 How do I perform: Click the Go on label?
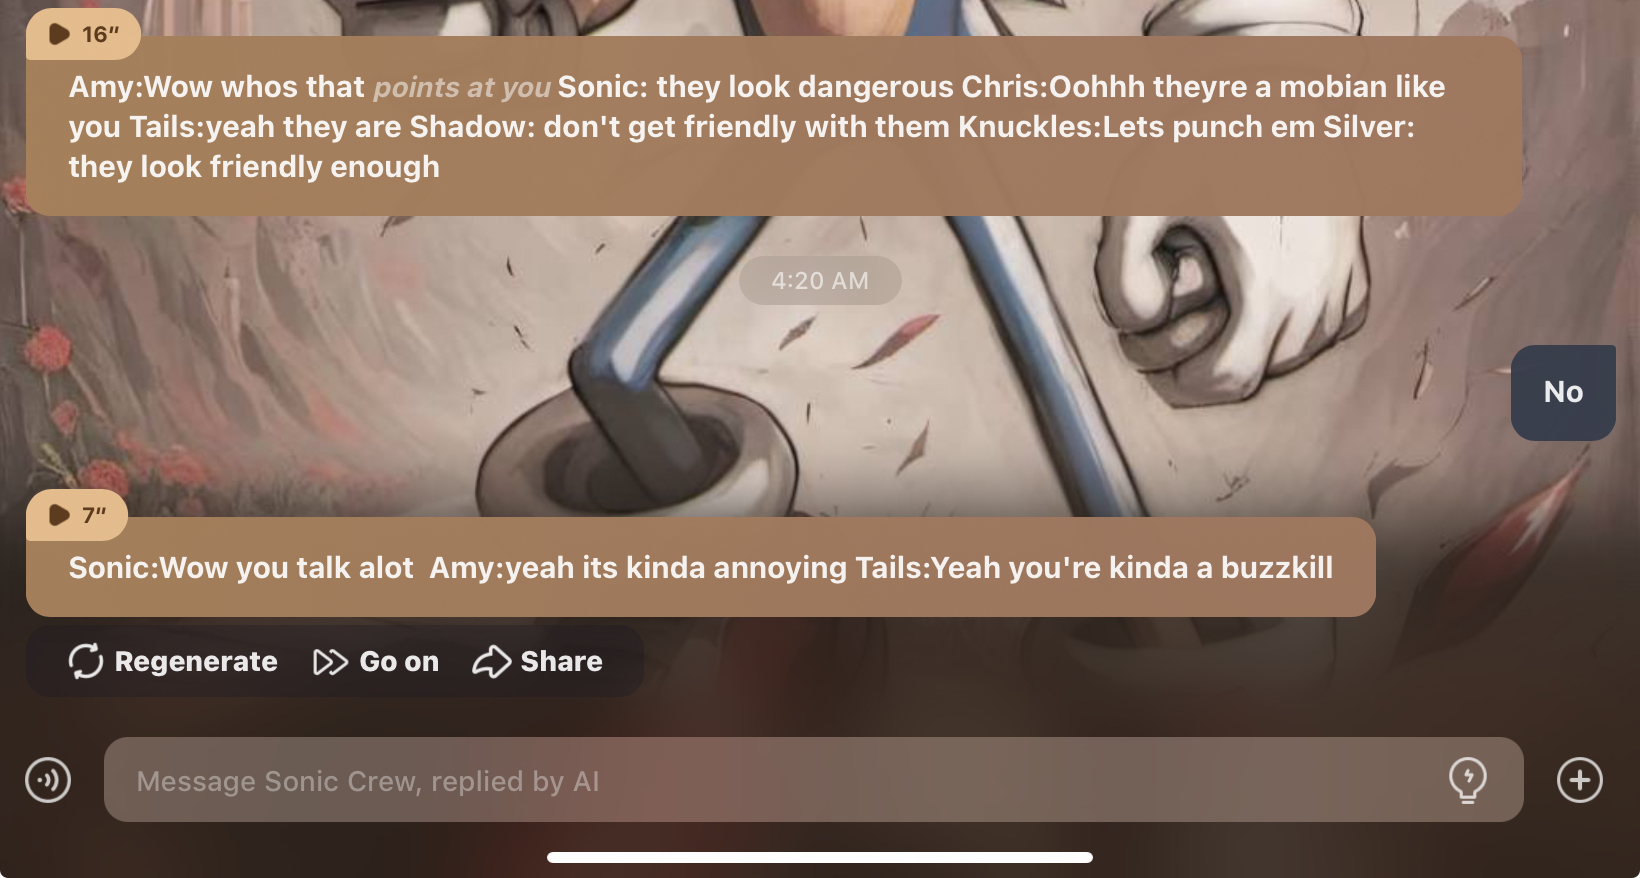(399, 662)
